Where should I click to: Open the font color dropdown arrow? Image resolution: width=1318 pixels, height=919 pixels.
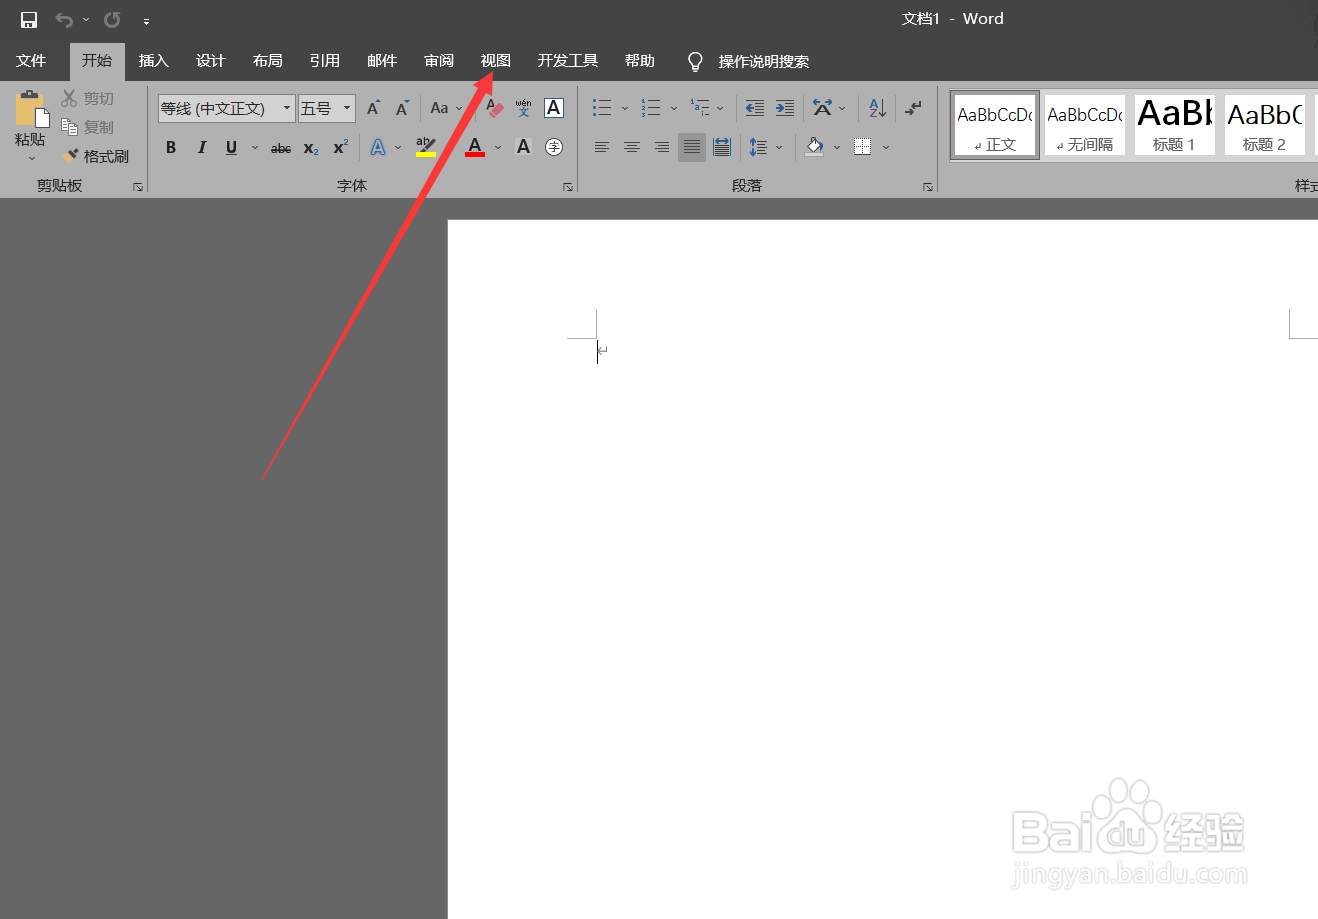point(498,147)
